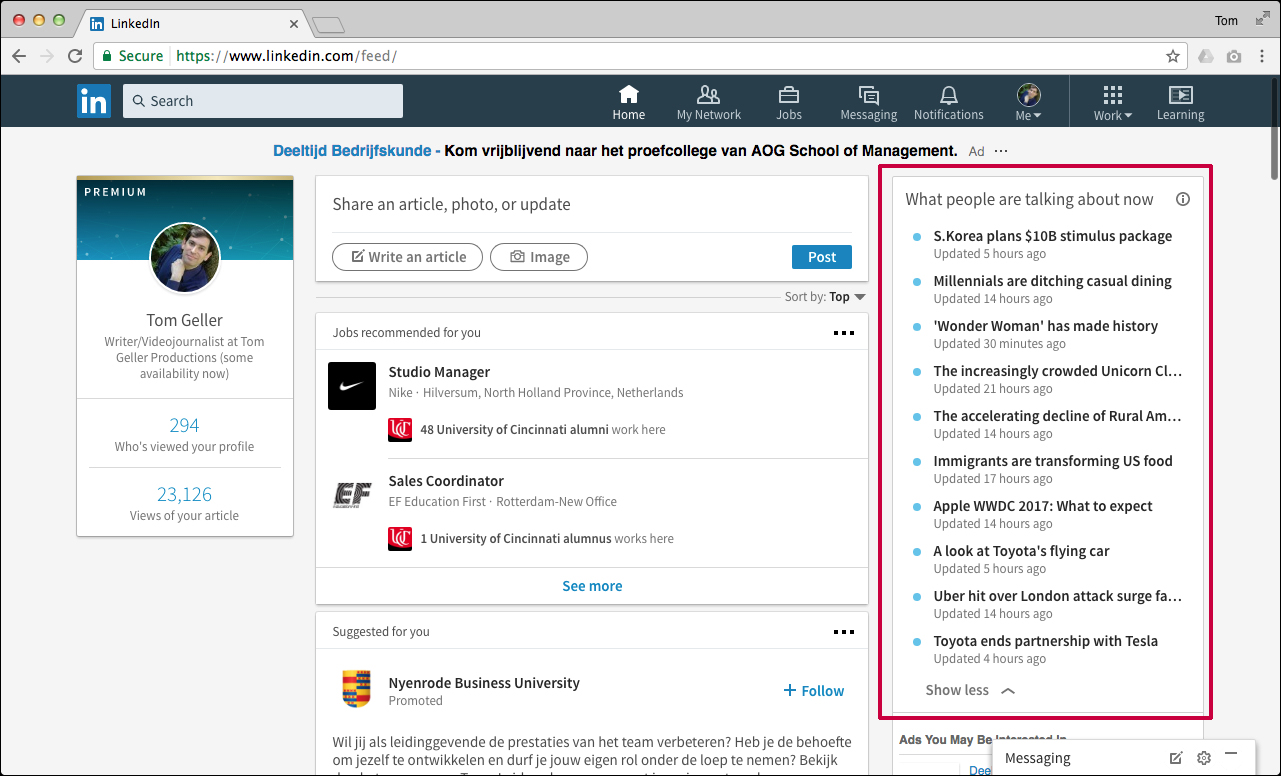The height and width of the screenshot is (776, 1281).
Task: Read The increasingly crowded Unicorn story
Action: 1058,371
